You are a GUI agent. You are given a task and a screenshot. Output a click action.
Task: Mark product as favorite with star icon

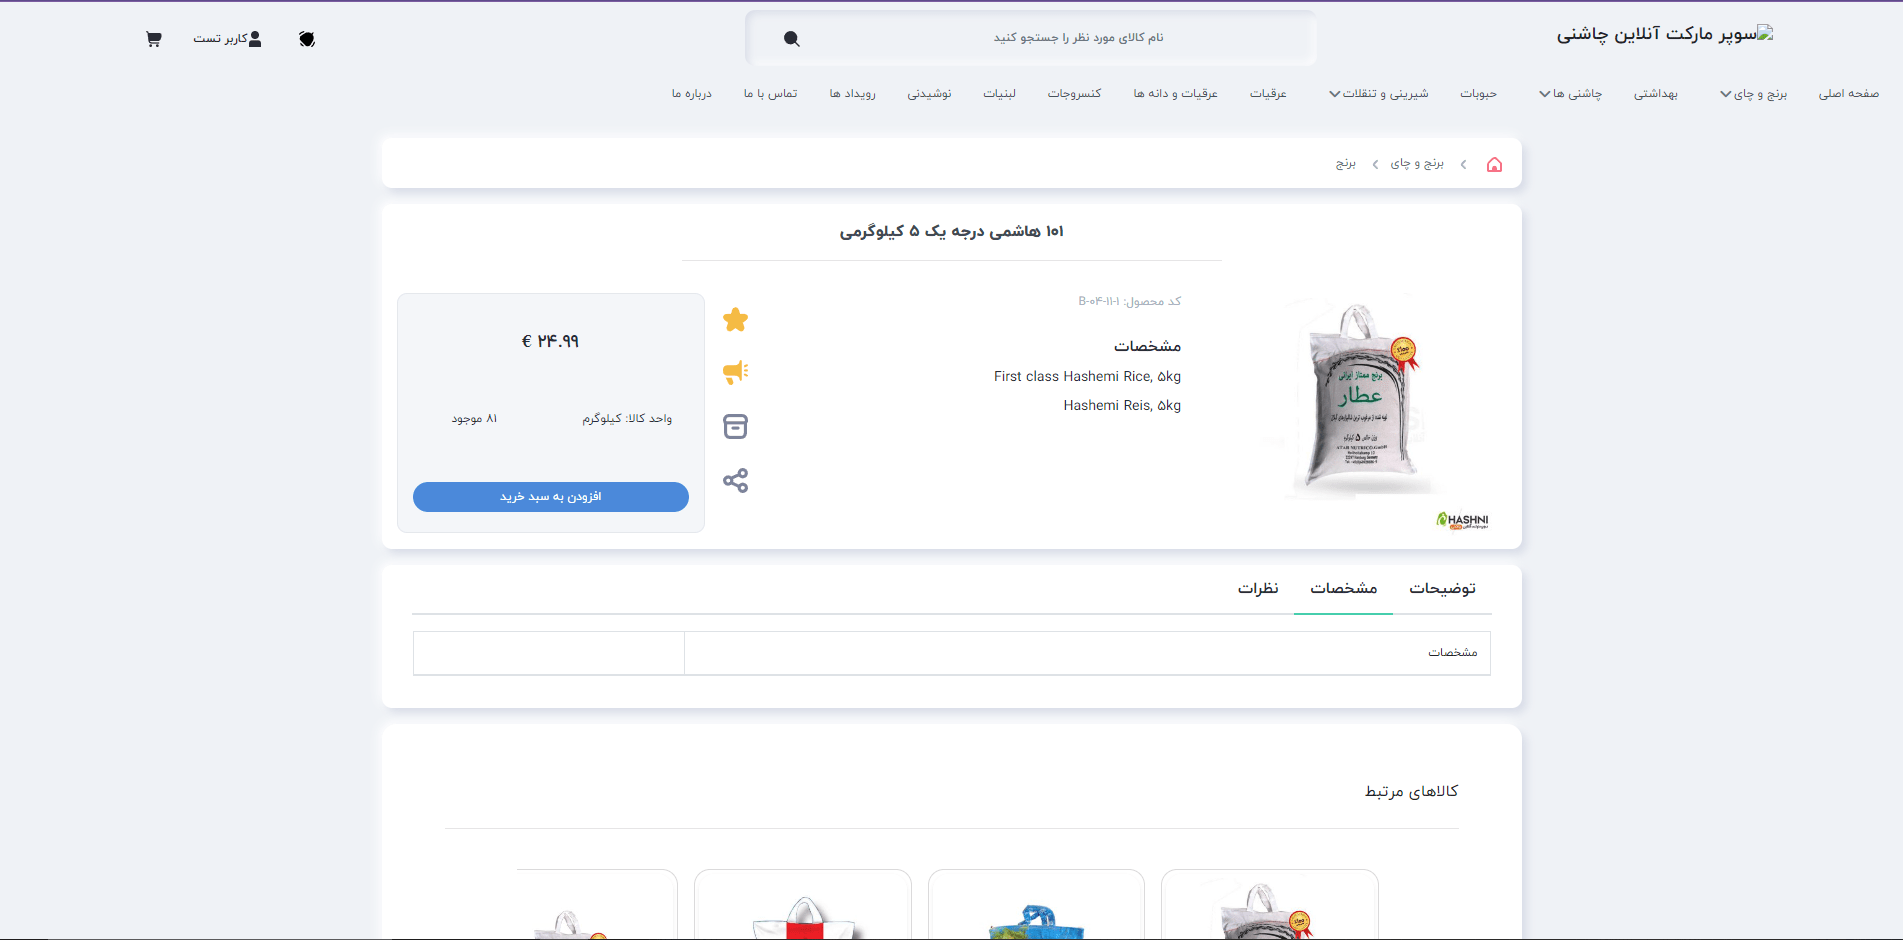pos(735,320)
